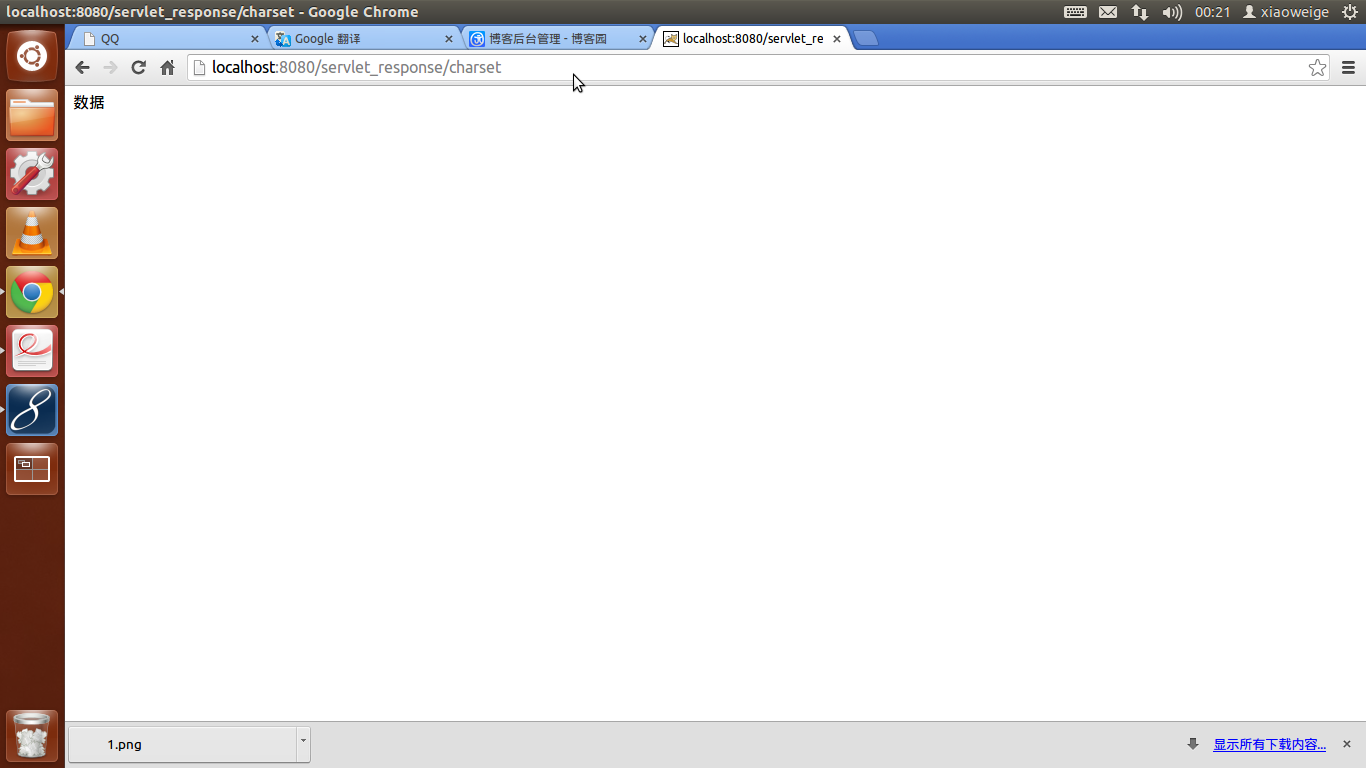Go back to the previous page

click(x=83, y=67)
